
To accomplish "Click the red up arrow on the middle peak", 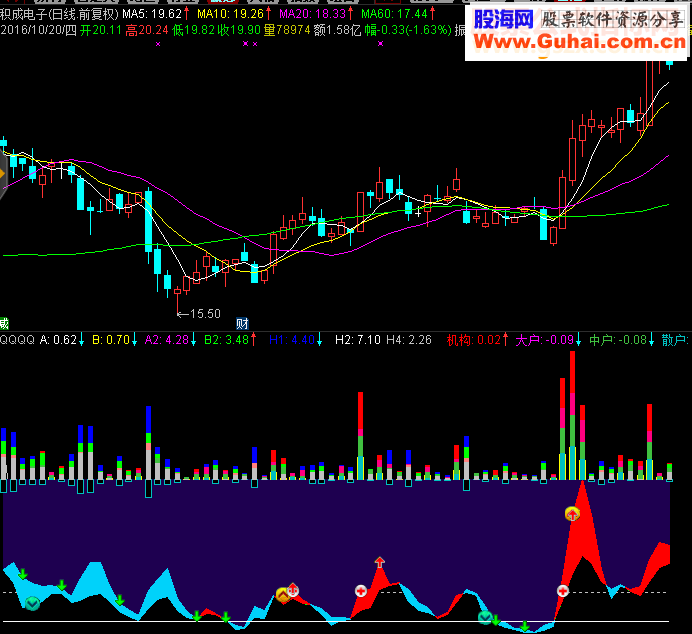I will [380, 562].
